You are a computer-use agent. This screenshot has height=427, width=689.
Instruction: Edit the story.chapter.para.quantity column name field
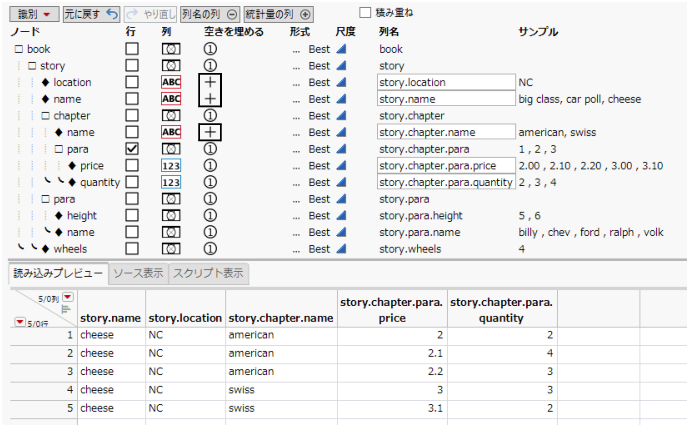pyautogui.click(x=446, y=182)
